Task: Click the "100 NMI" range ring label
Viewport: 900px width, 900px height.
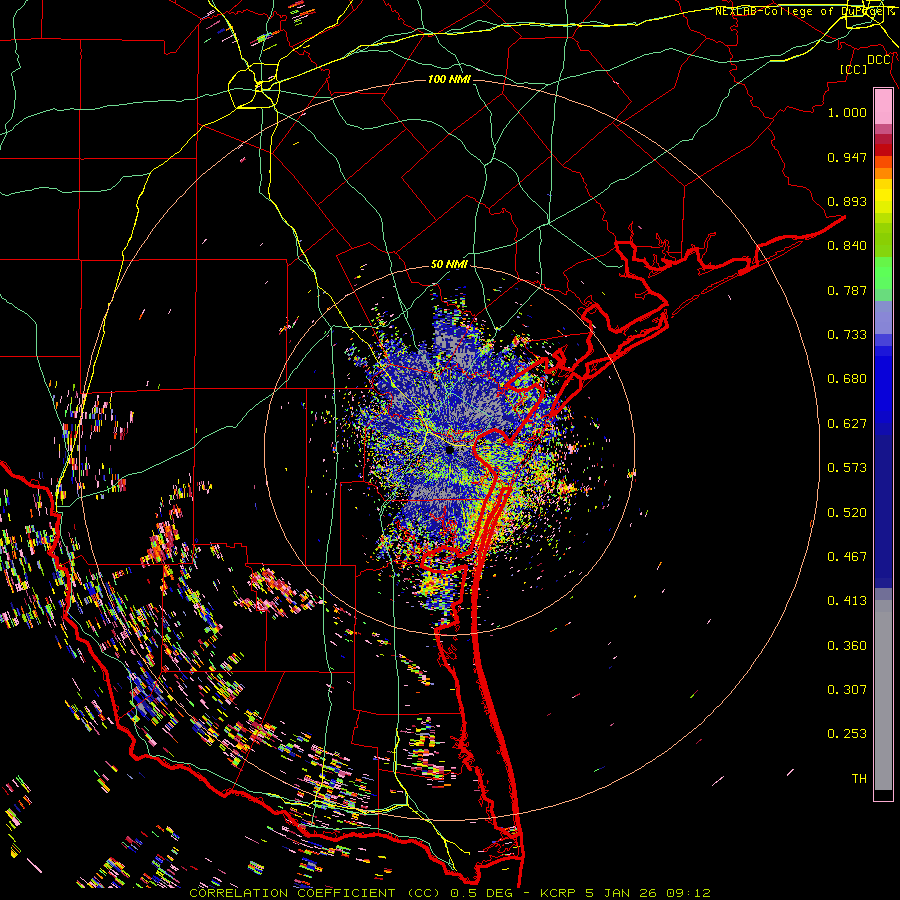Action: (449, 79)
